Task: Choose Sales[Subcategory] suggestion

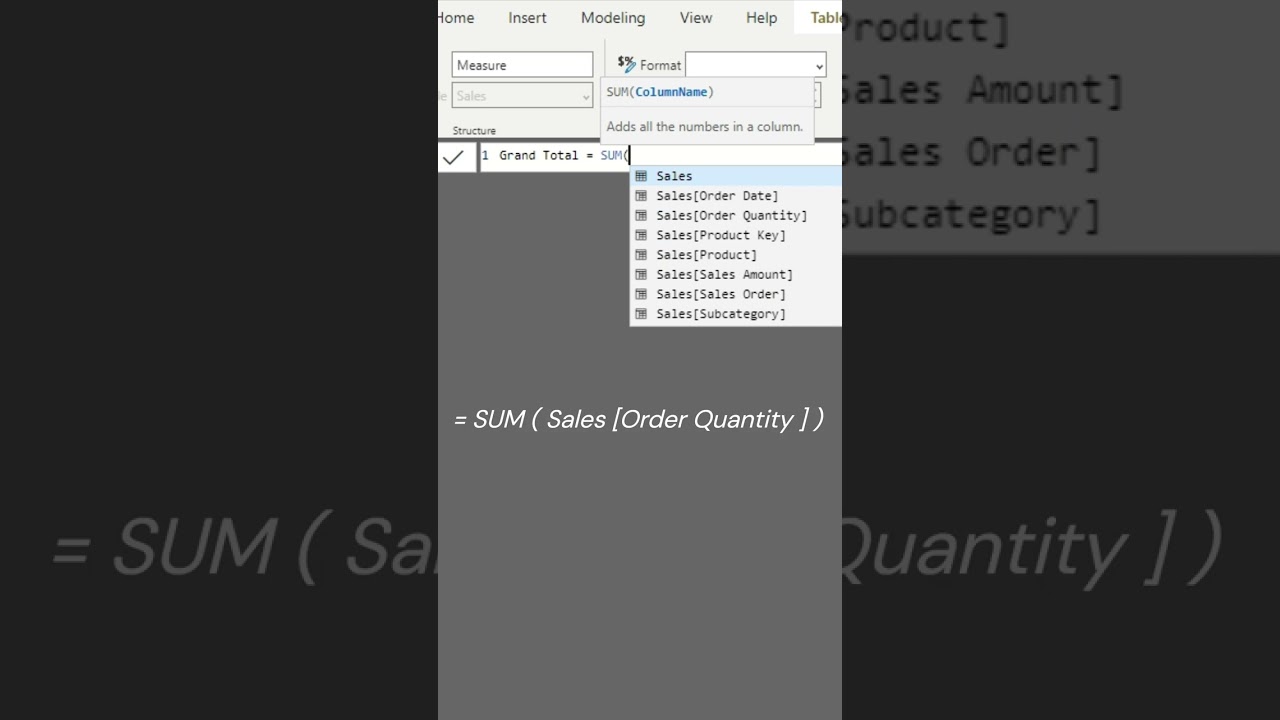Action: tap(736, 314)
